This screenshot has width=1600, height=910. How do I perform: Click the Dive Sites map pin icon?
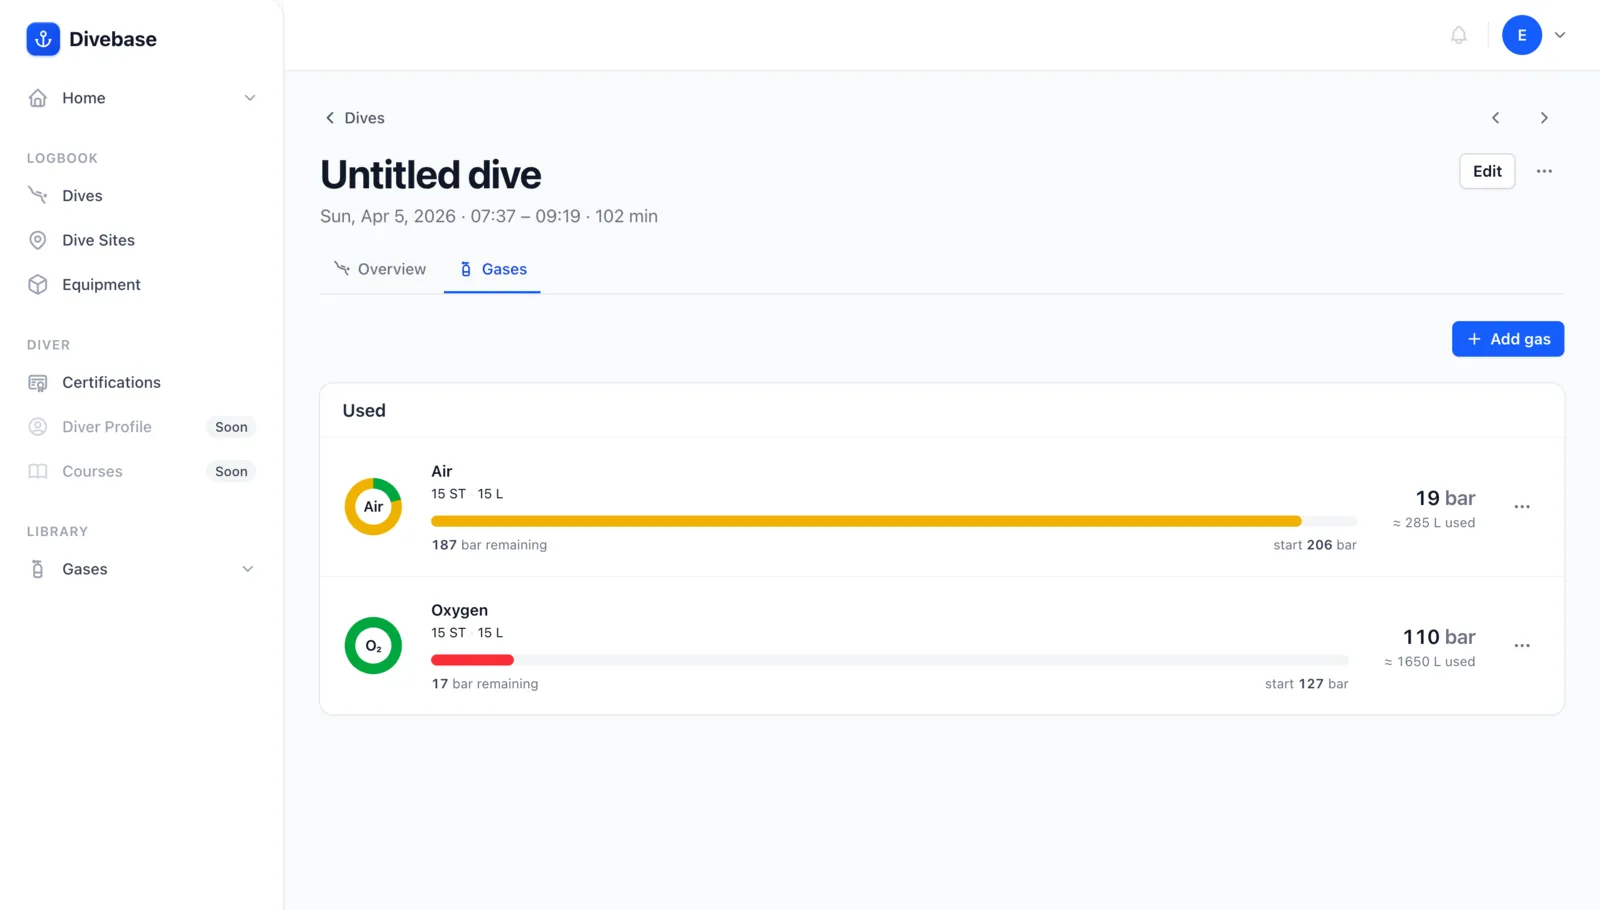pos(38,240)
